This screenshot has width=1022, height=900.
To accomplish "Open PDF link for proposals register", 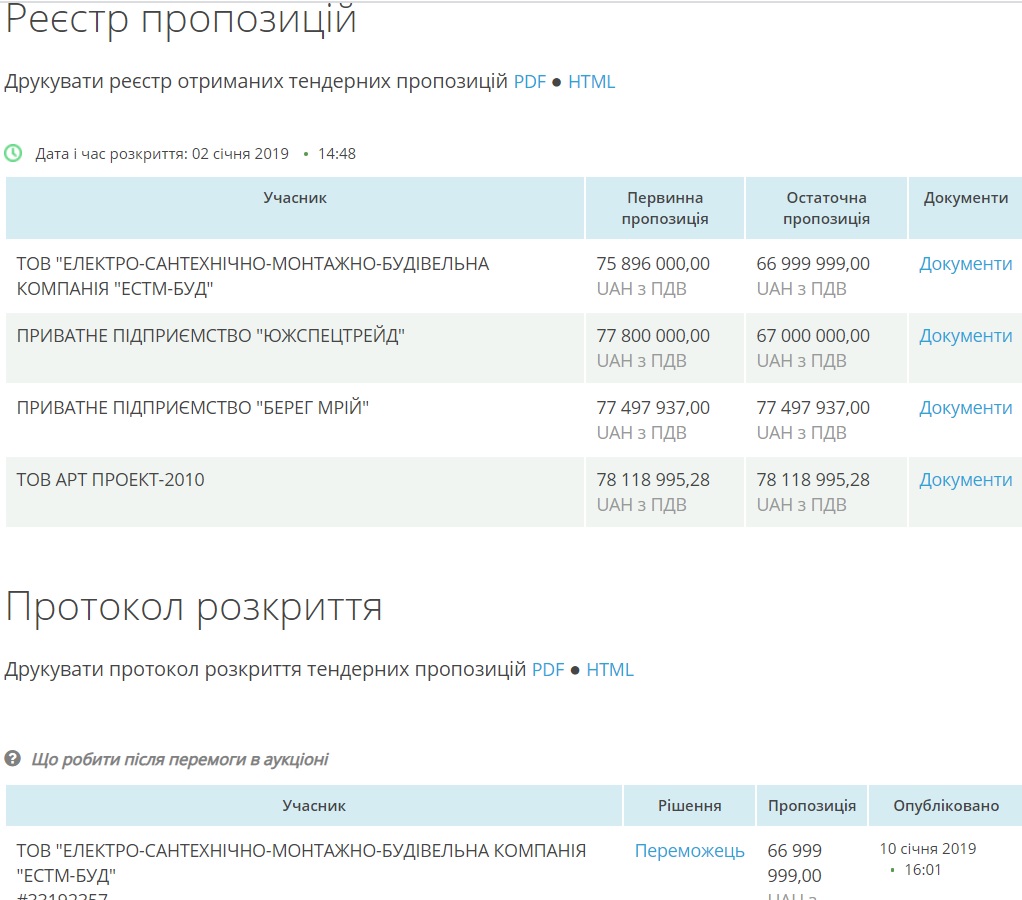I will [x=529, y=82].
